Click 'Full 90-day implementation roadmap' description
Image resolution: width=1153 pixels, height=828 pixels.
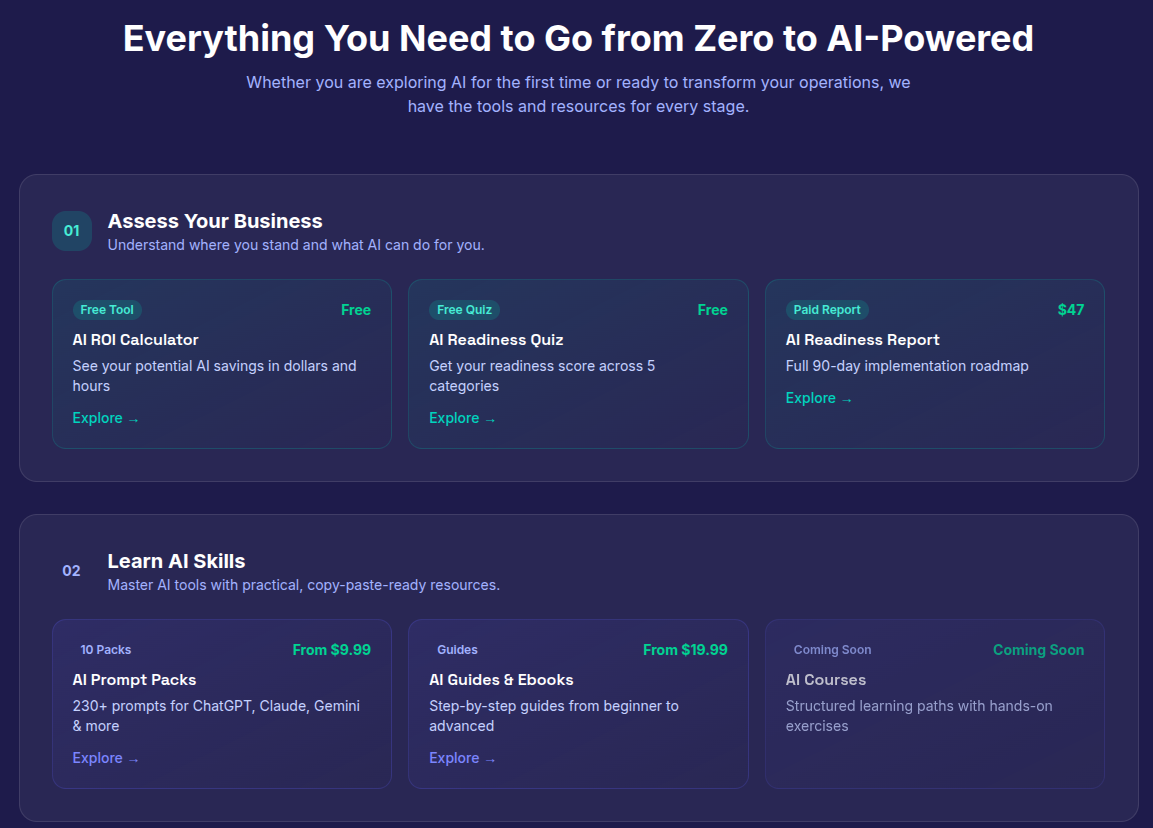coord(907,366)
